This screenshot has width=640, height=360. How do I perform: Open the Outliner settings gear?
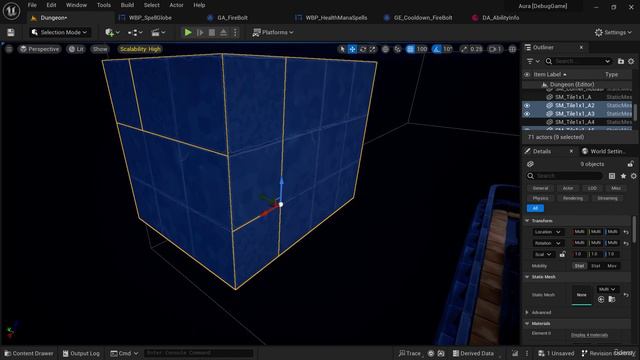[631, 61]
